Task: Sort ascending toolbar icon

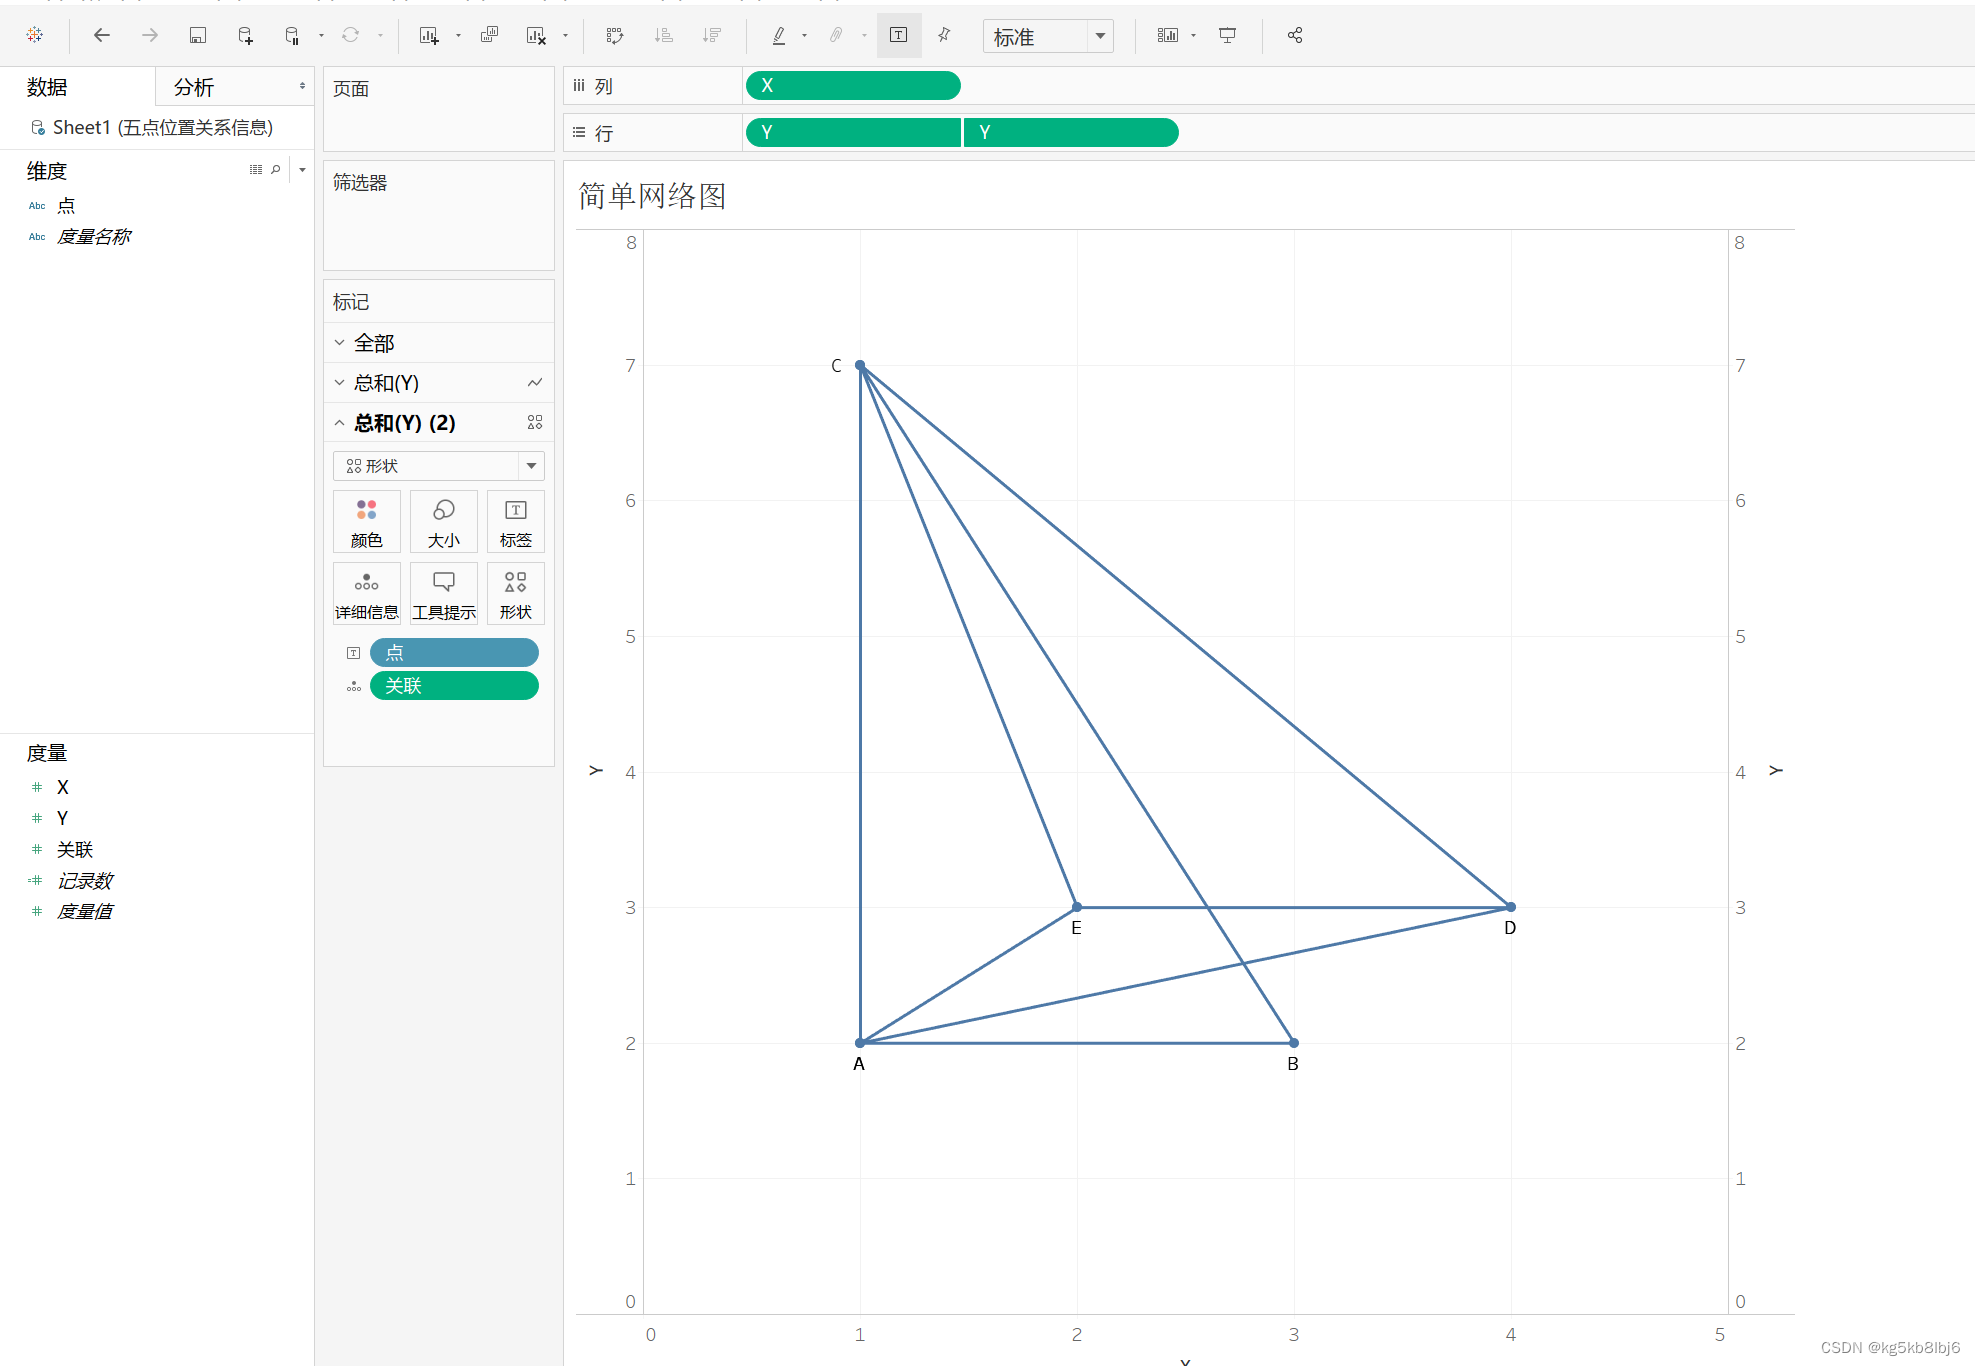Action: [x=663, y=35]
